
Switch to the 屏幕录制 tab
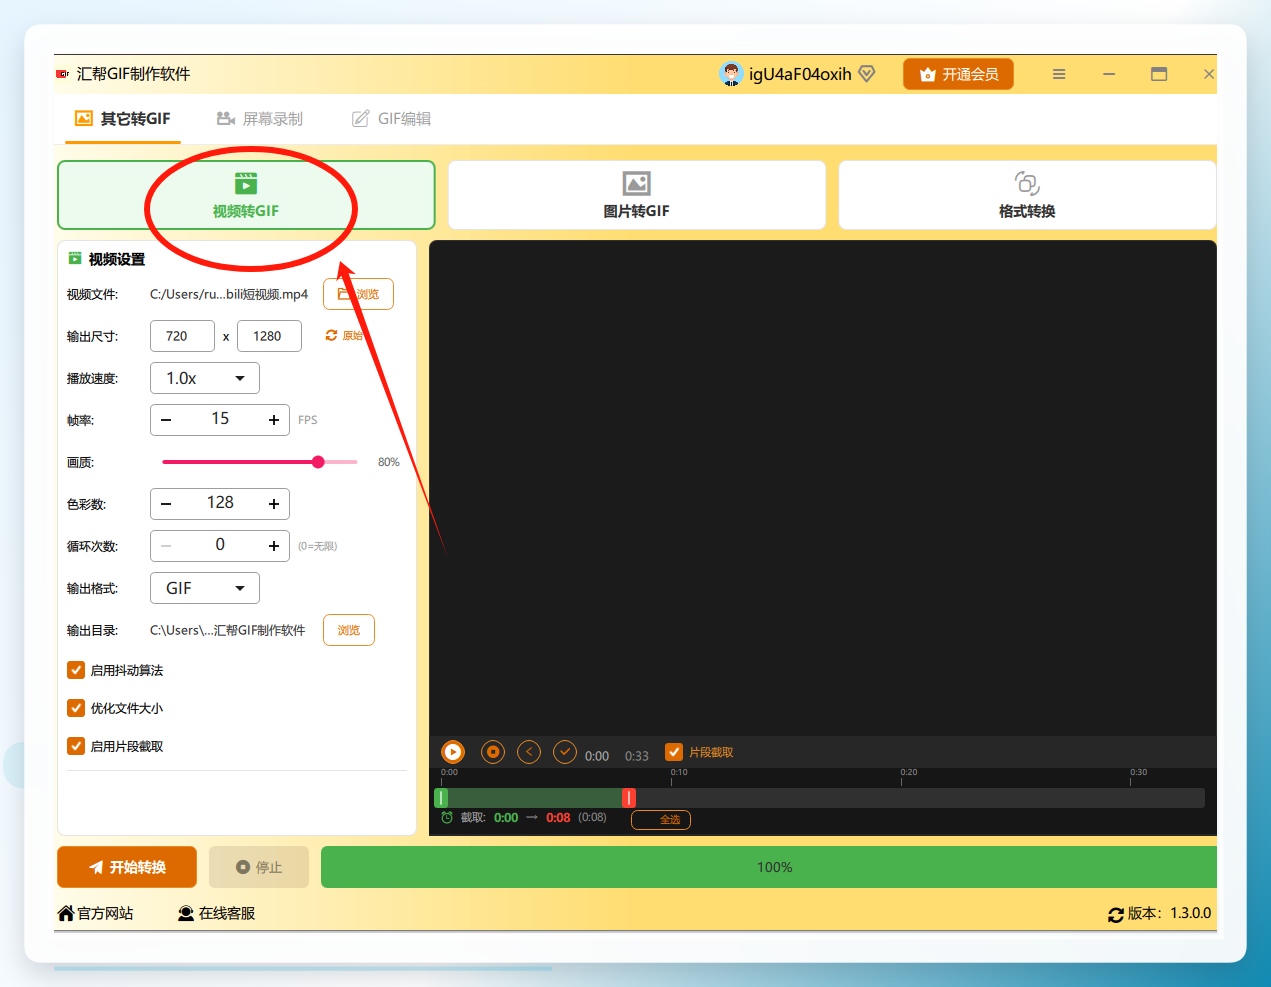[x=260, y=119]
